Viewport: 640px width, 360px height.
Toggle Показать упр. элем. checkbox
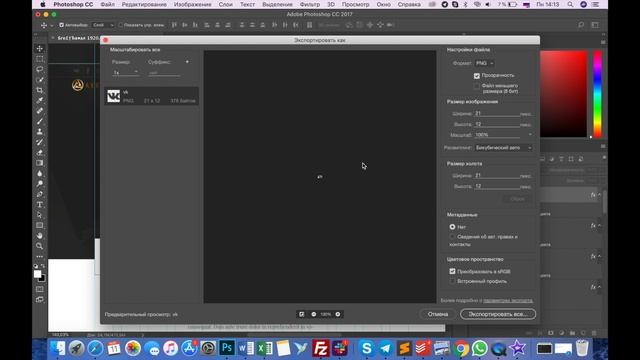click(x=120, y=25)
